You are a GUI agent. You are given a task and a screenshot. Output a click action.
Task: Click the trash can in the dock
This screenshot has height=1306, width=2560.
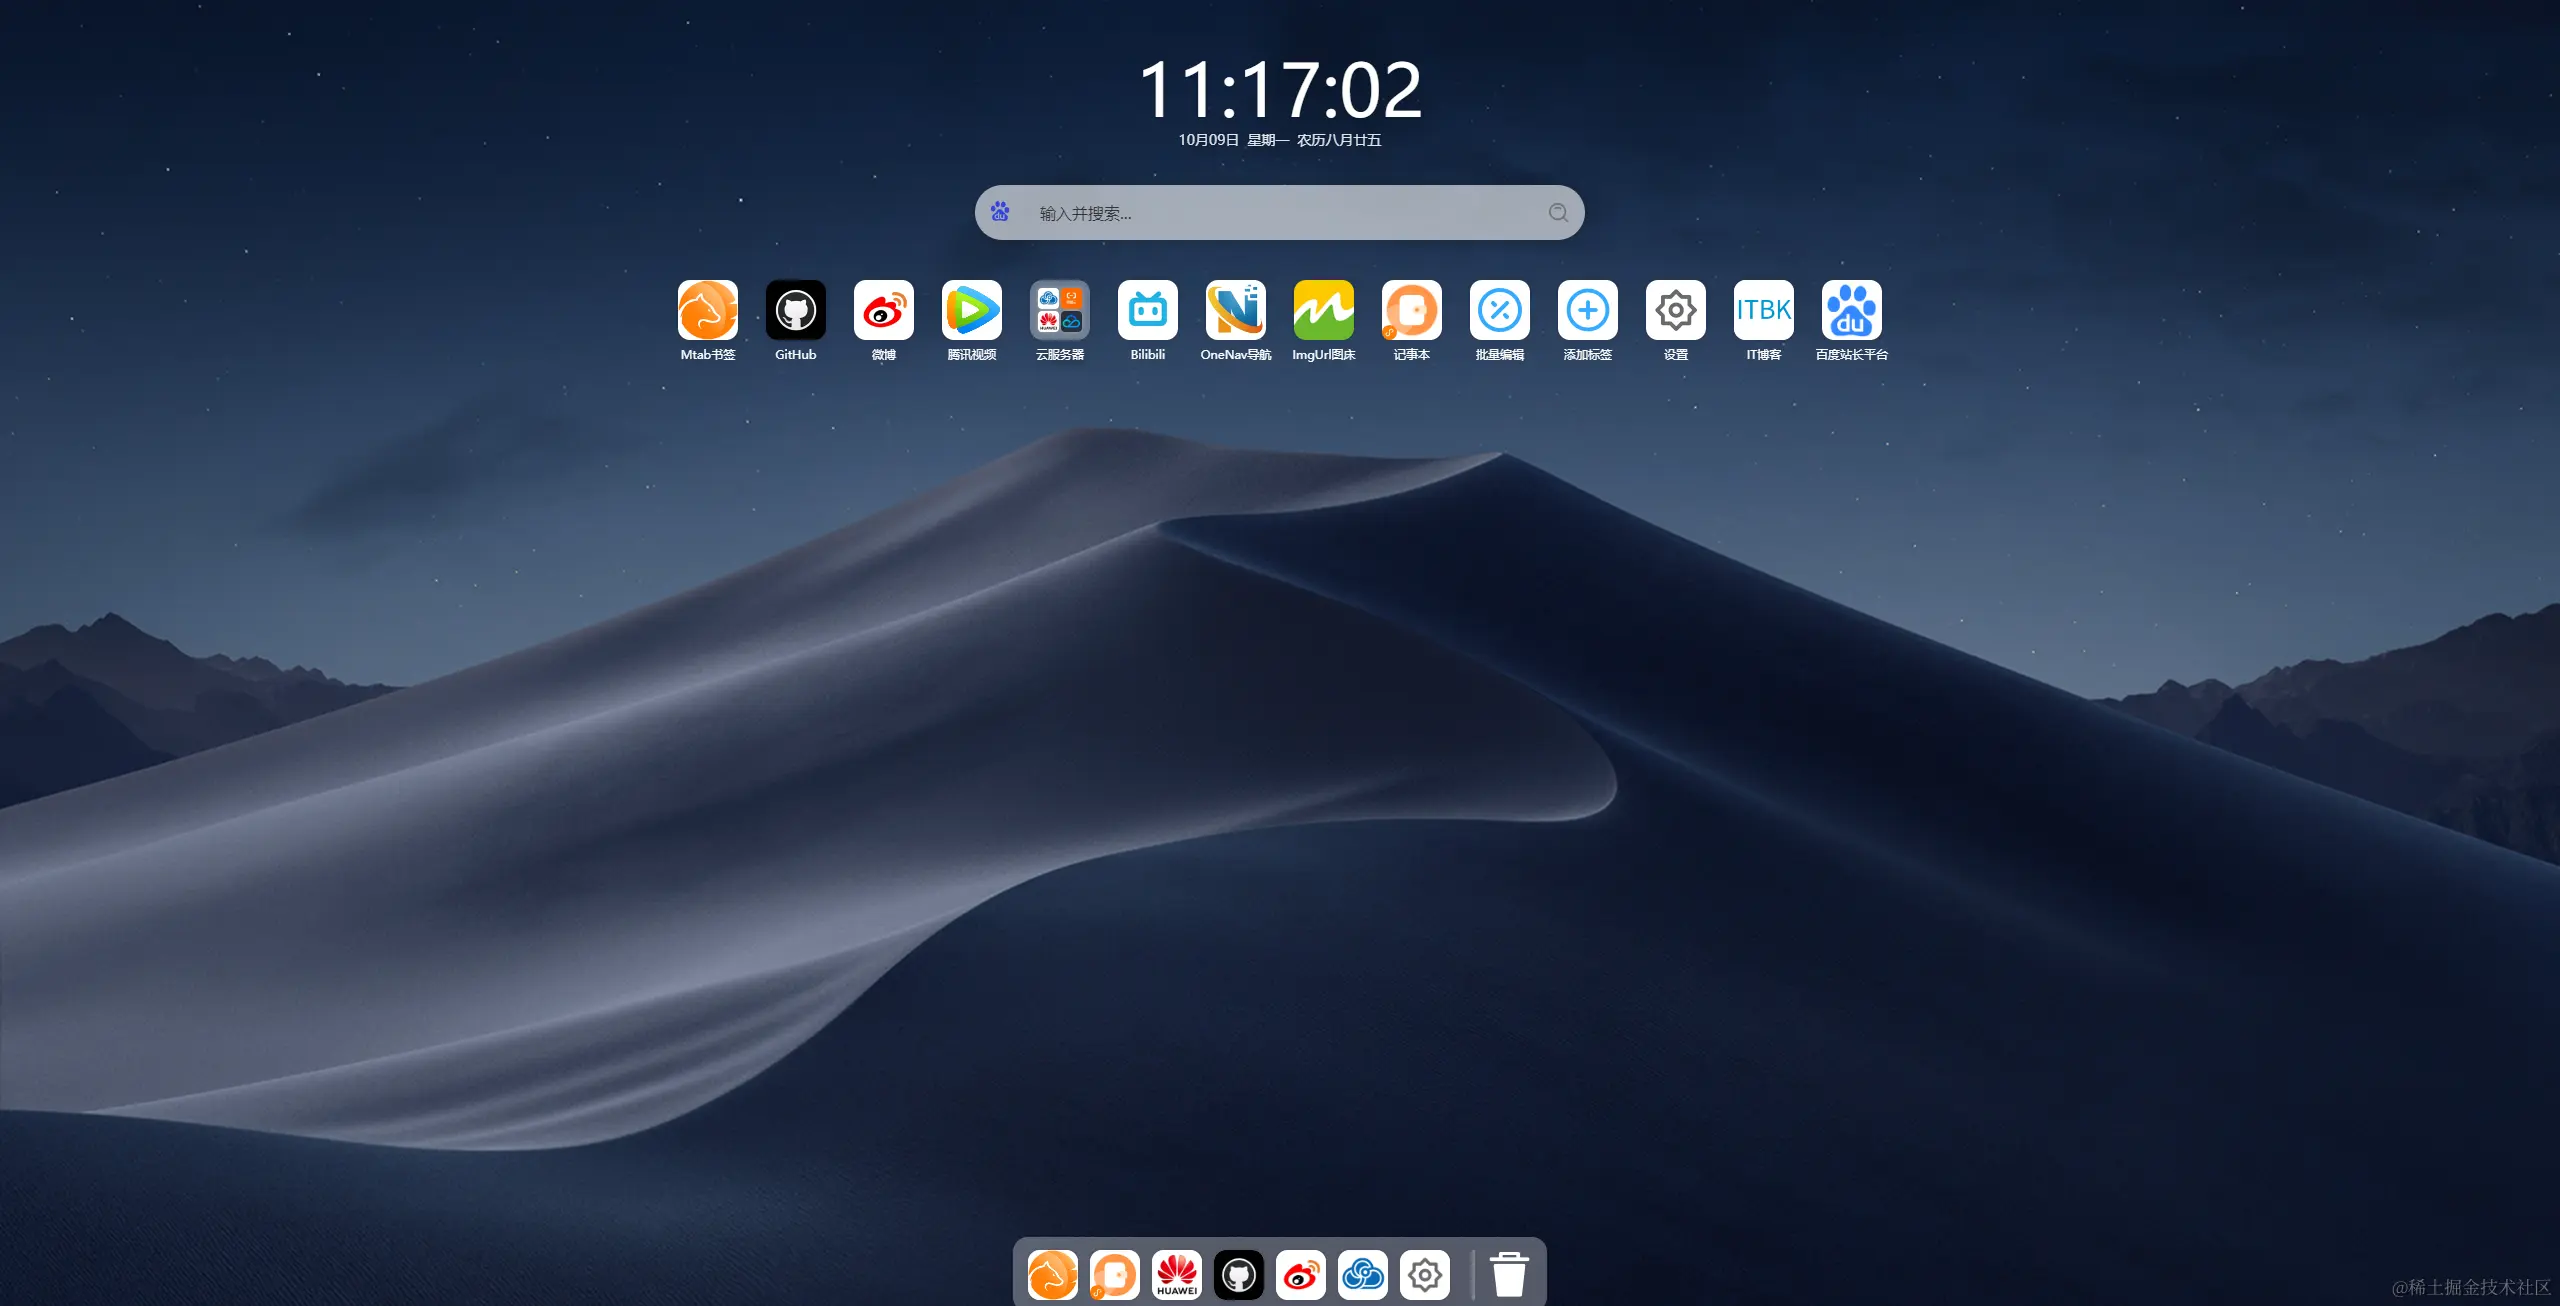point(1509,1275)
